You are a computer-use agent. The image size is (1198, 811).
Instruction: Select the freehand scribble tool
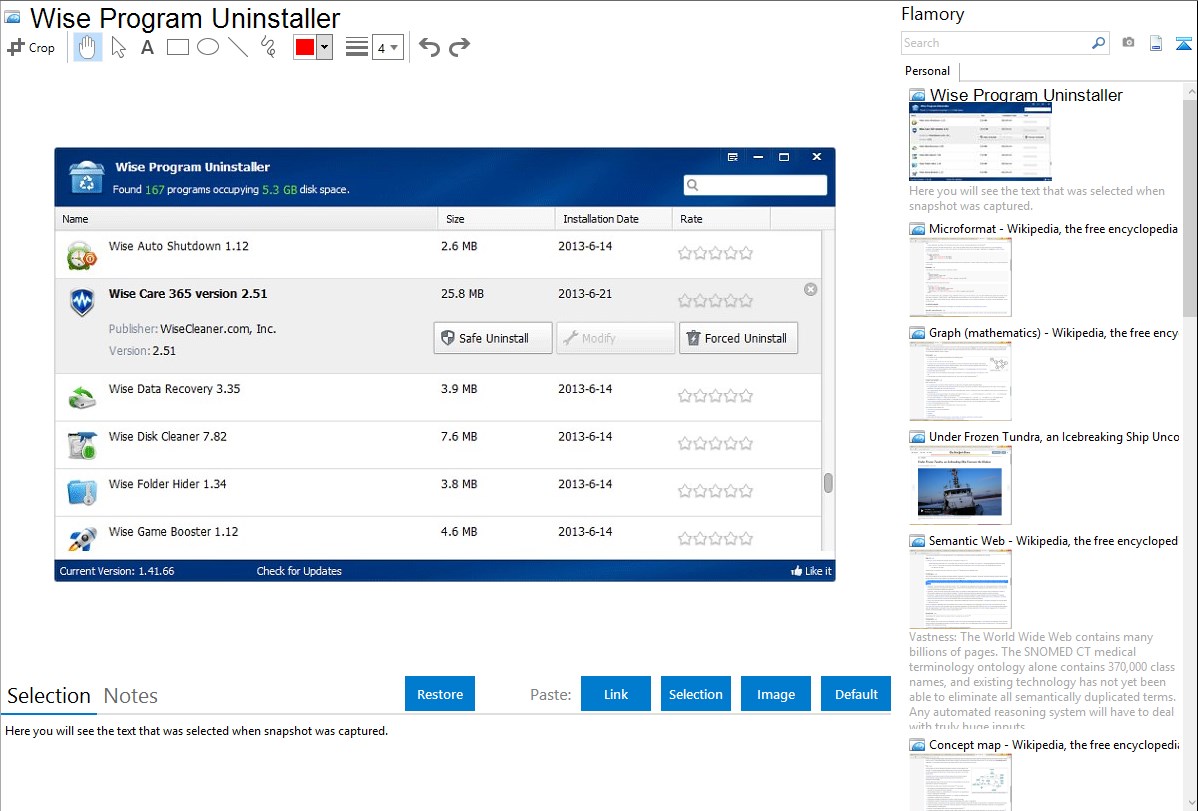point(268,47)
